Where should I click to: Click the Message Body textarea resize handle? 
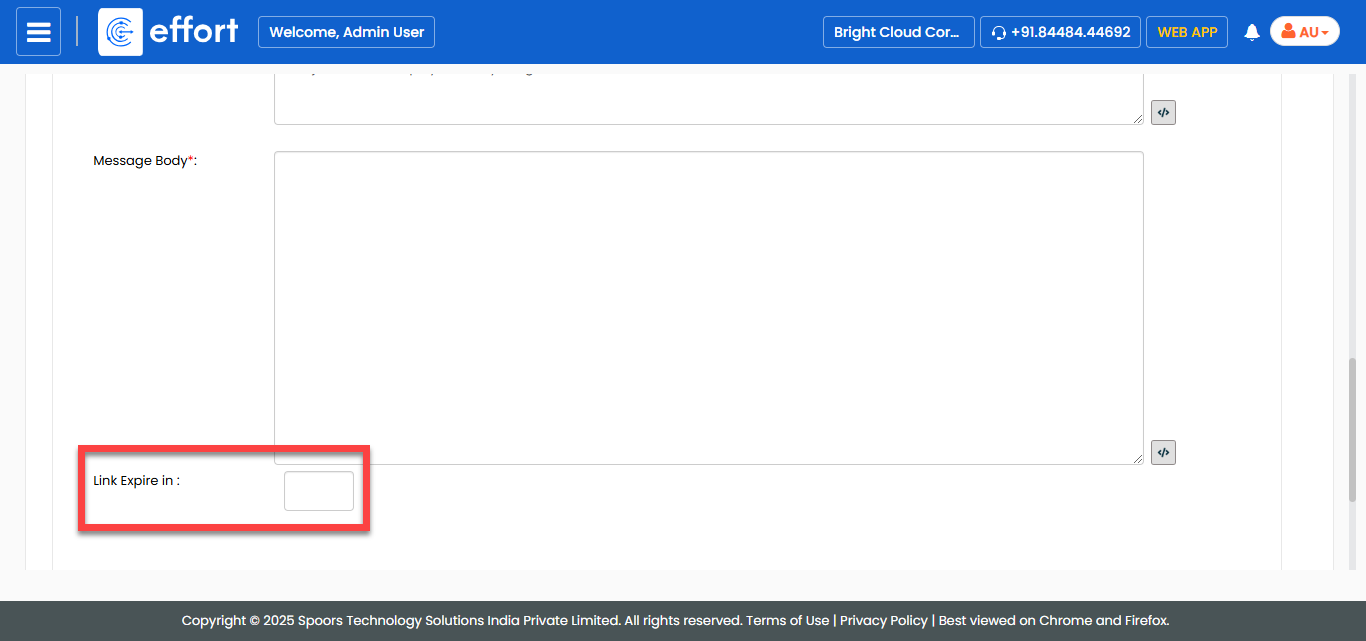tap(1138, 459)
